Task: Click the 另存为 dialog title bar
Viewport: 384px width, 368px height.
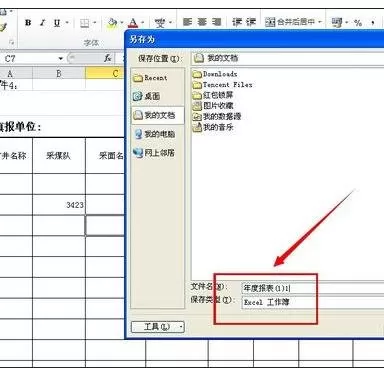Action: coord(255,39)
